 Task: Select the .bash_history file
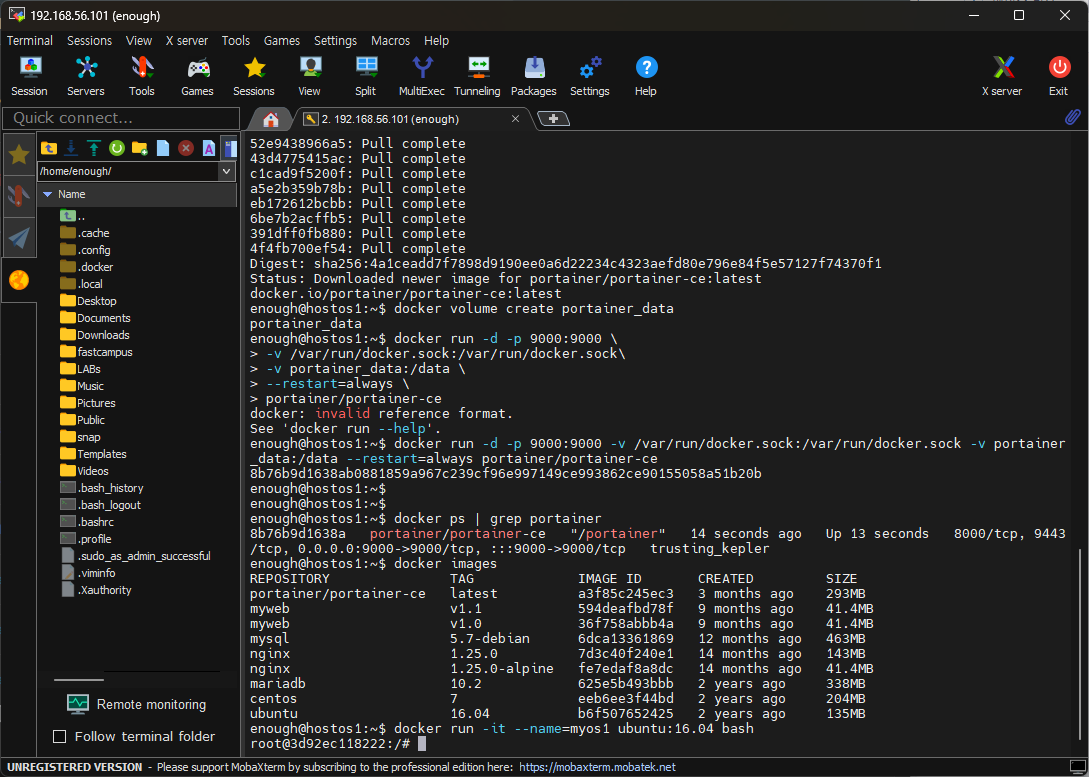[101, 488]
